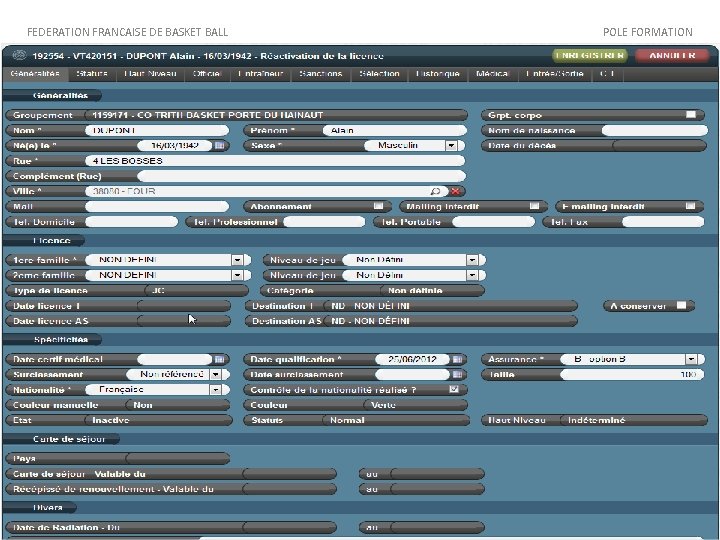This screenshot has height=540, width=720.
Task: Enable the Abonnement checkbox
Action: pos(378,206)
